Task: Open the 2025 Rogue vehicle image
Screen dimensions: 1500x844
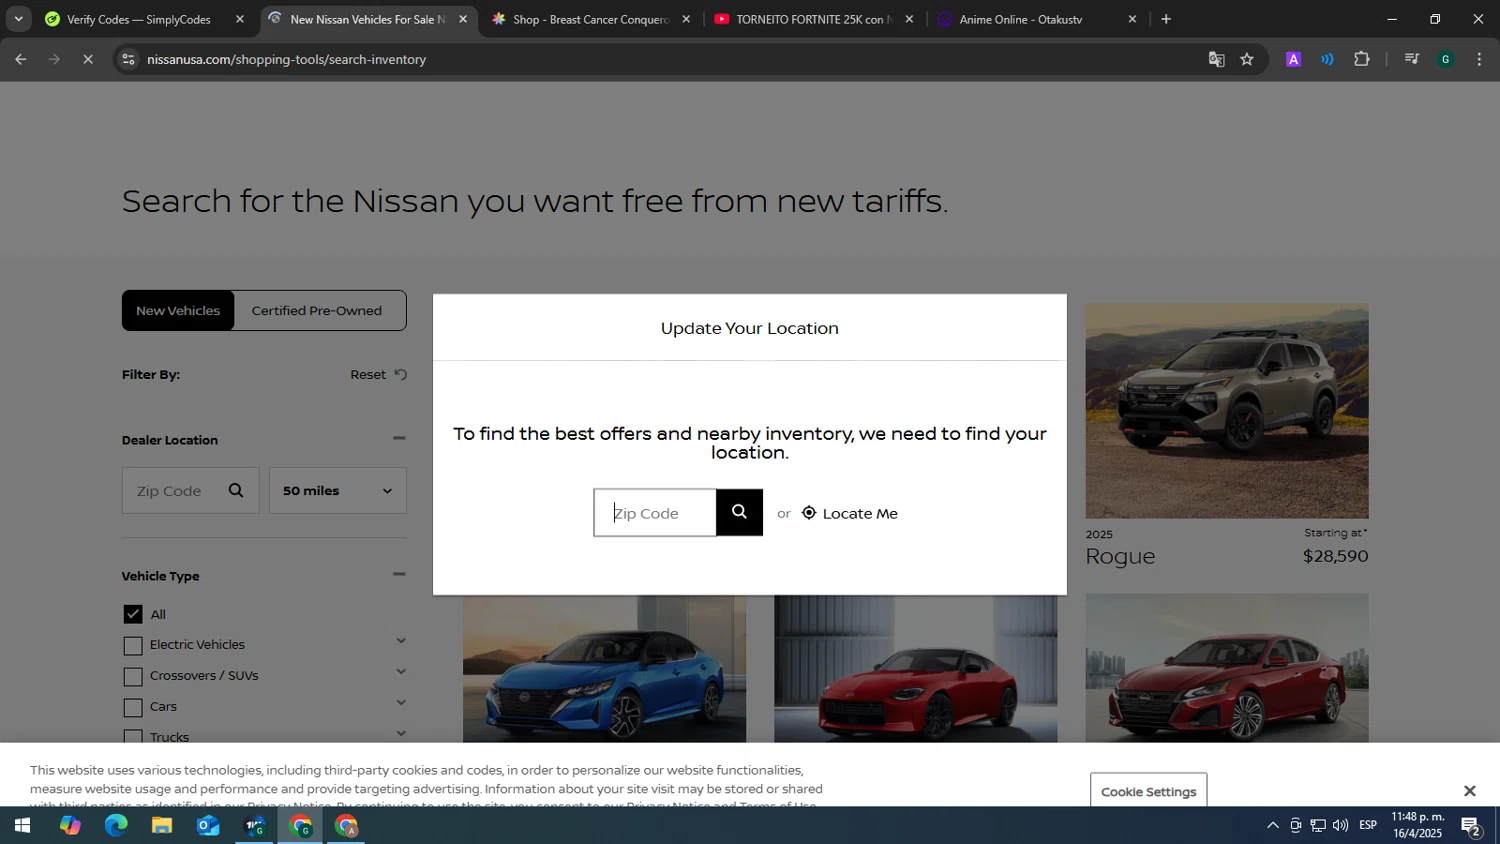Action: coord(1227,411)
